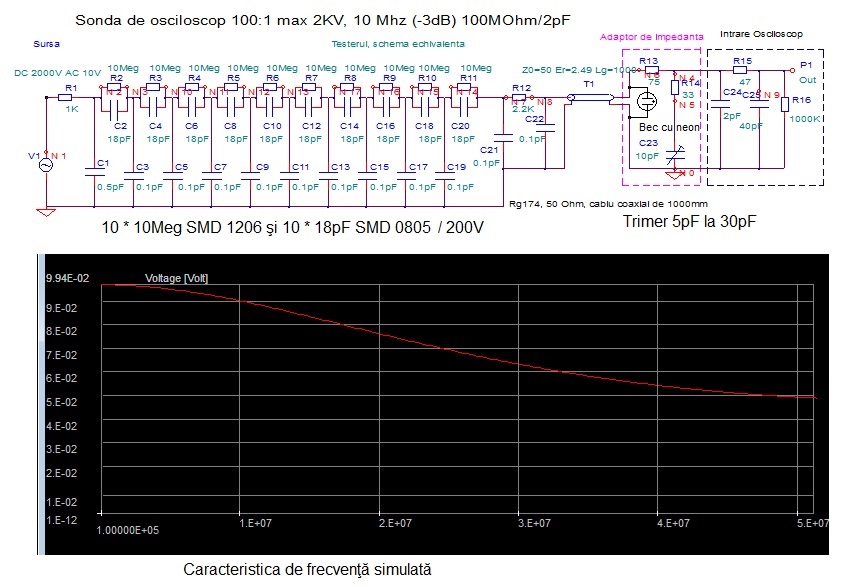This screenshot has height=587, width=864.
Task: Select the R11 10Meg resistor symbol
Action: pyautogui.click(x=465, y=87)
